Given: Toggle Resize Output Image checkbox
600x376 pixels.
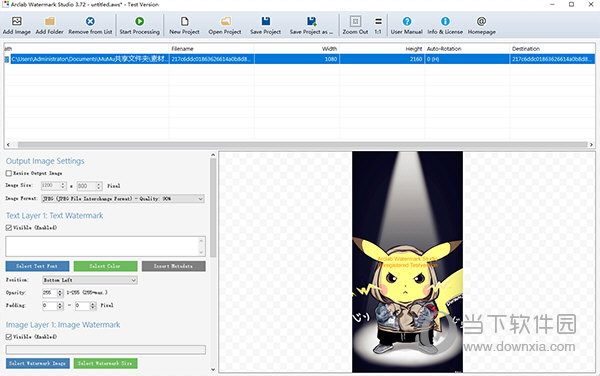Looking at the screenshot, I should [8, 173].
